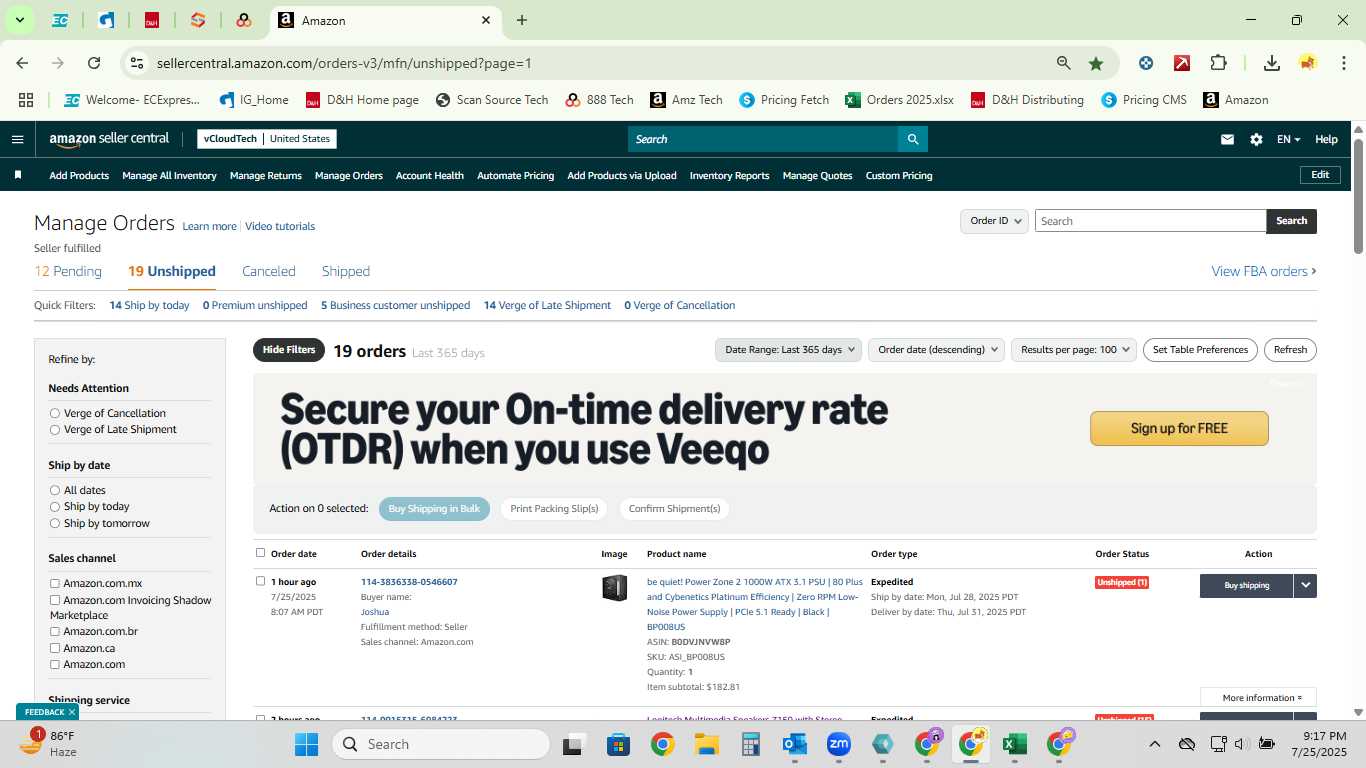This screenshot has width=1366, height=768.
Task: Open Automate Pricing menu item
Action: [515, 175]
